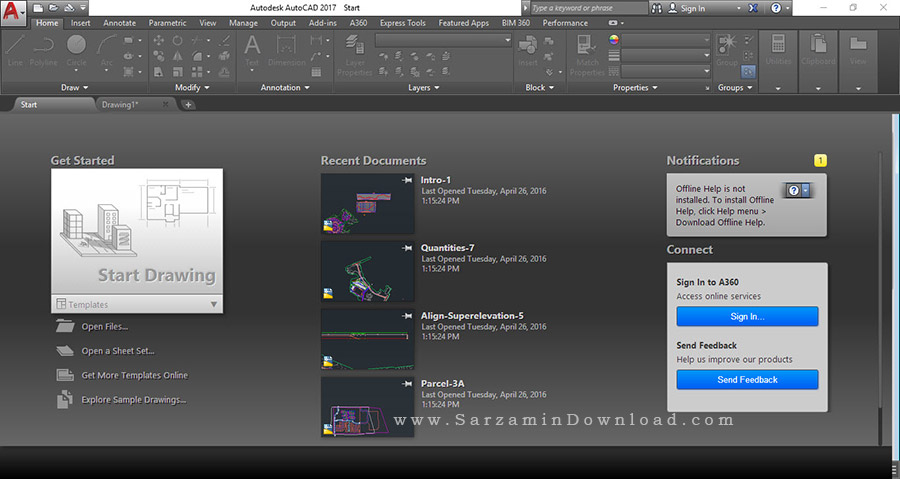Expand the Block panel
The width and height of the screenshot is (900, 479).
coord(540,88)
